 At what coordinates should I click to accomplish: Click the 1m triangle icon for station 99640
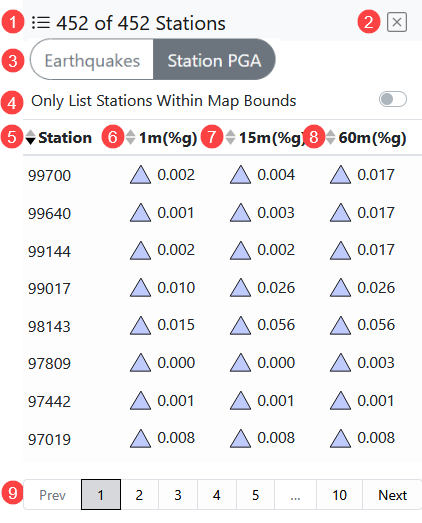(140, 212)
